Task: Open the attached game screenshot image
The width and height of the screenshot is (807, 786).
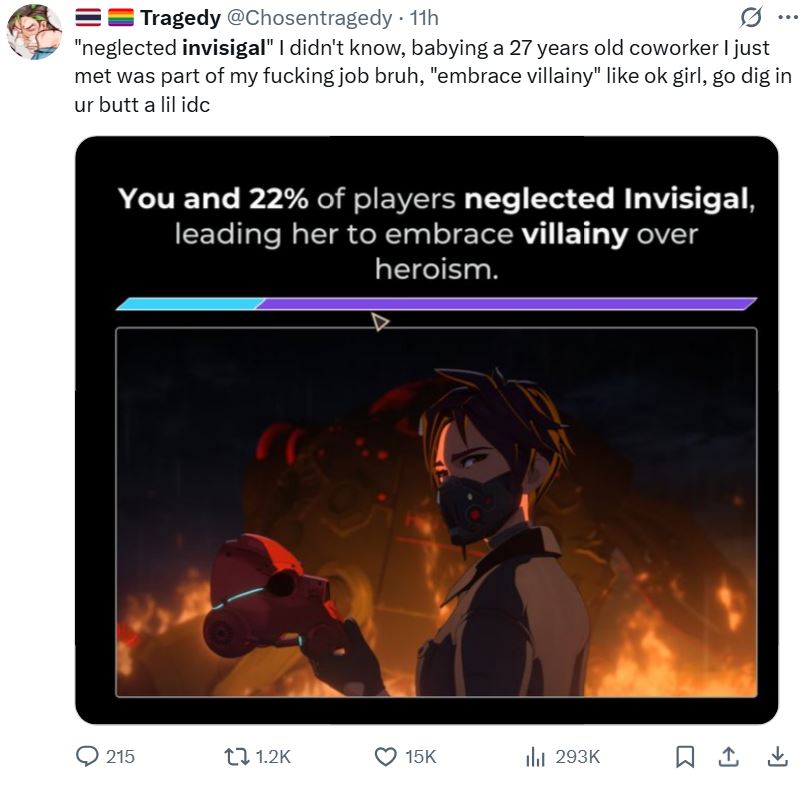Action: coord(427,430)
